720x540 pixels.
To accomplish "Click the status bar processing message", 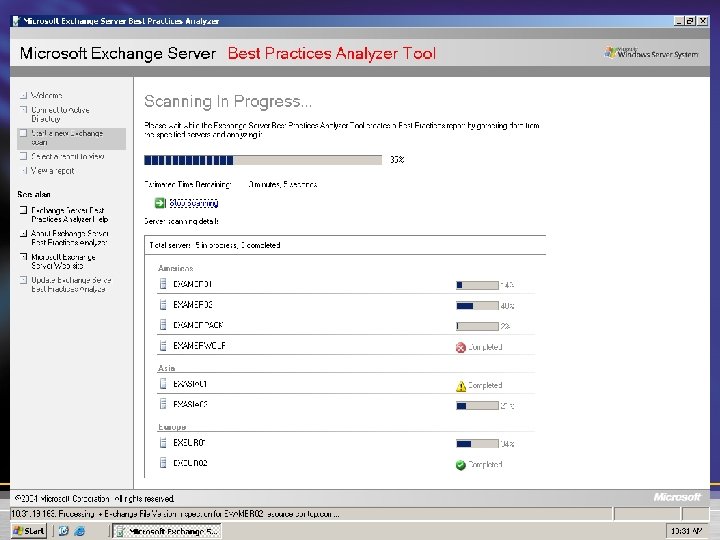I will point(175,514).
